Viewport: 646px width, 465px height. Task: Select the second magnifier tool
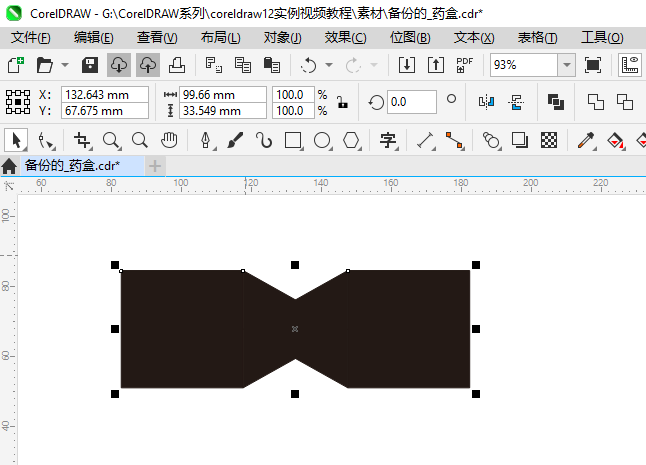pyautogui.click(x=140, y=140)
